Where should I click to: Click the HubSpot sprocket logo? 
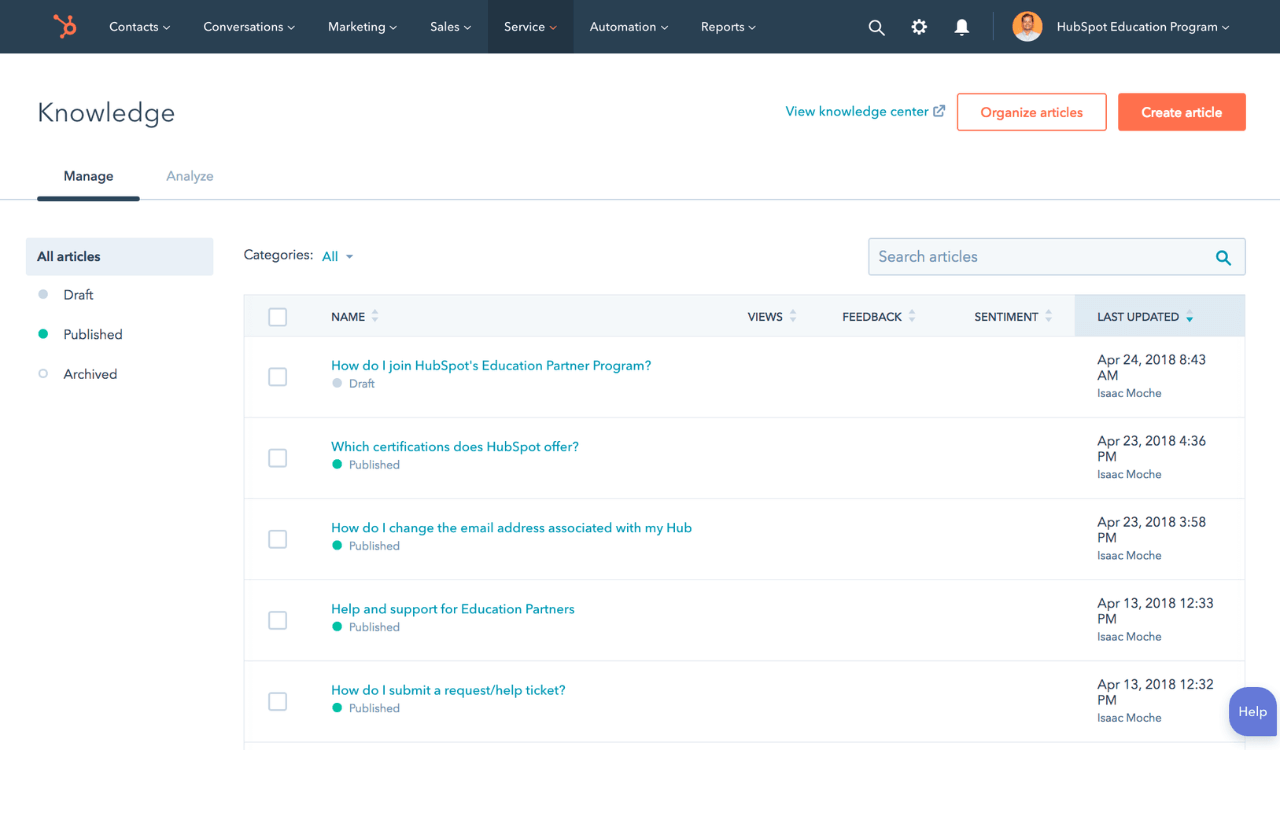pos(64,26)
